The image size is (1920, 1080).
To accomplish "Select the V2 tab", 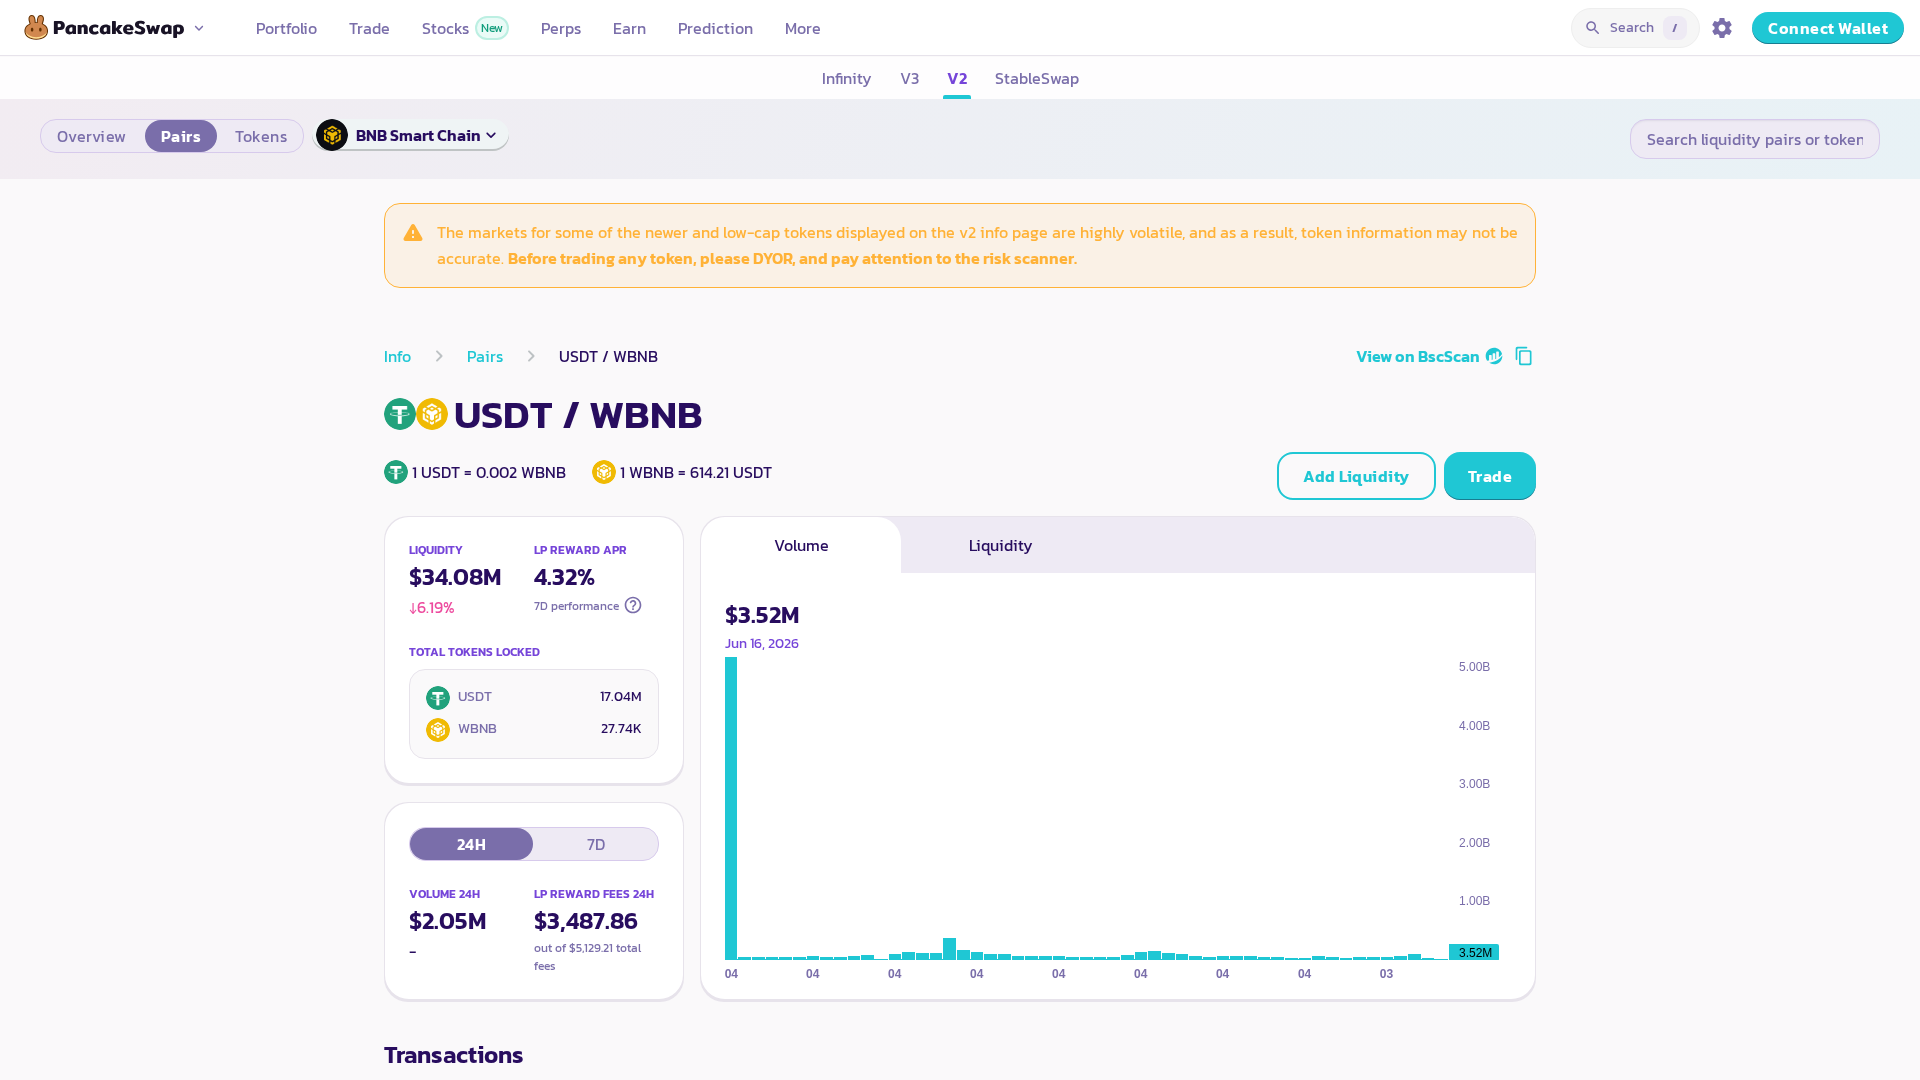I will [957, 78].
